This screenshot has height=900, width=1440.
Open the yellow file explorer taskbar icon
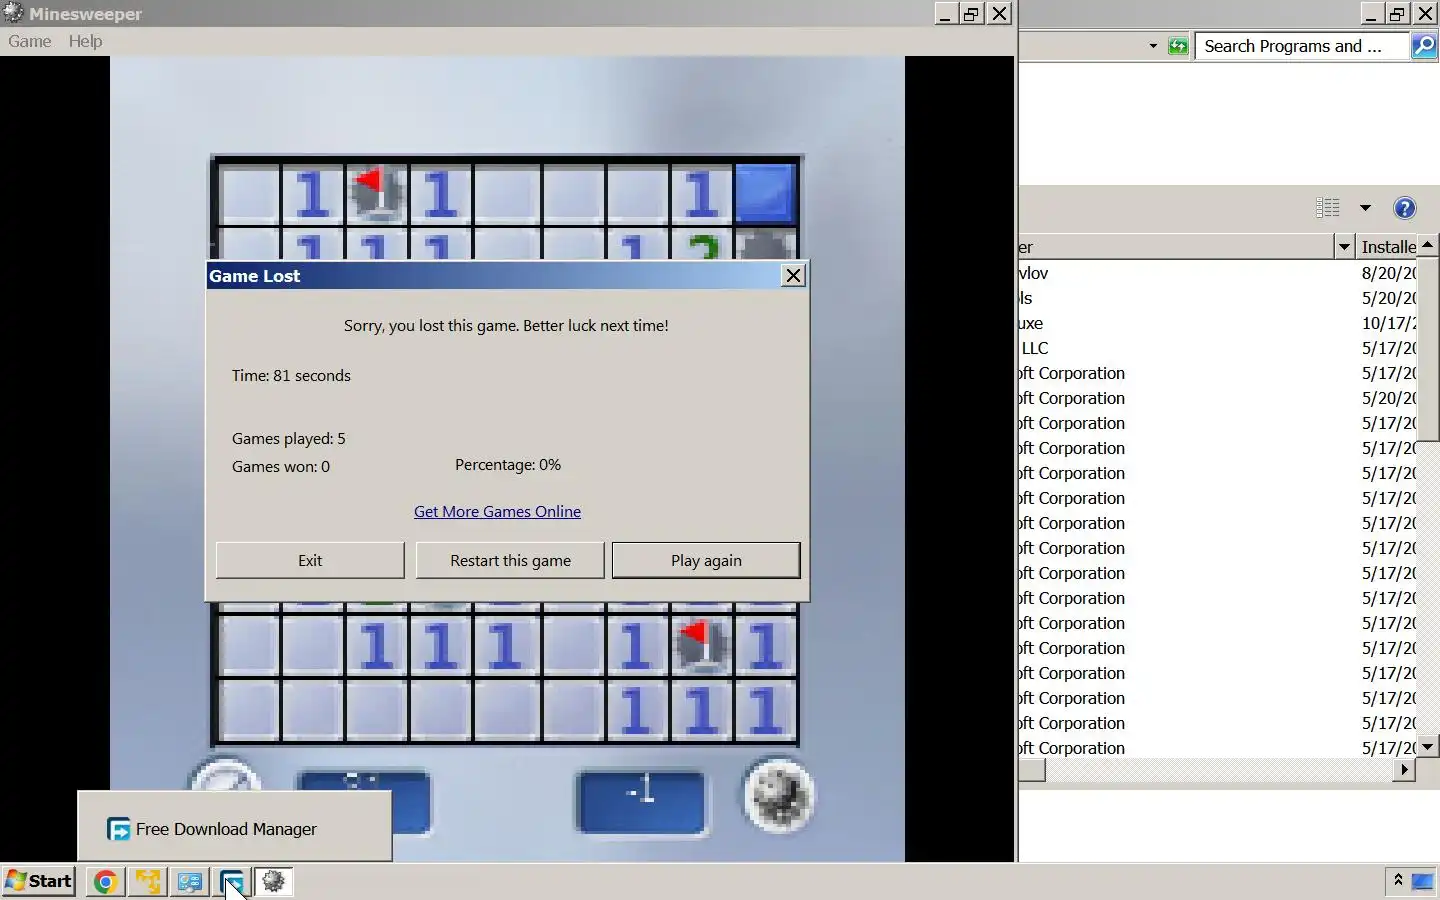pos(148,882)
